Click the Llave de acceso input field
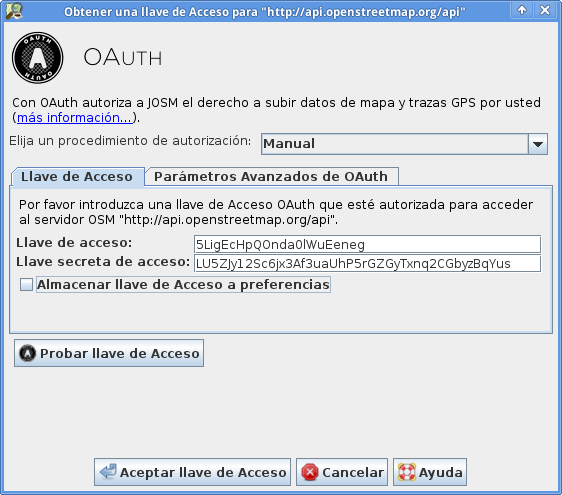This screenshot has height=495, width=562. pos(367,244)
